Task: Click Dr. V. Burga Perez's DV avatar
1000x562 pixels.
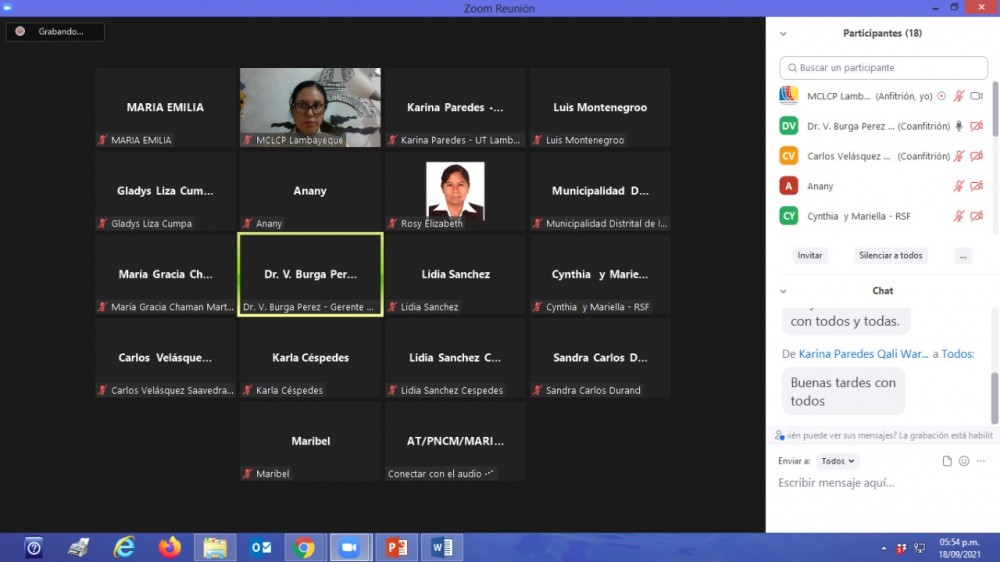Action: click(x=789, y=126)
